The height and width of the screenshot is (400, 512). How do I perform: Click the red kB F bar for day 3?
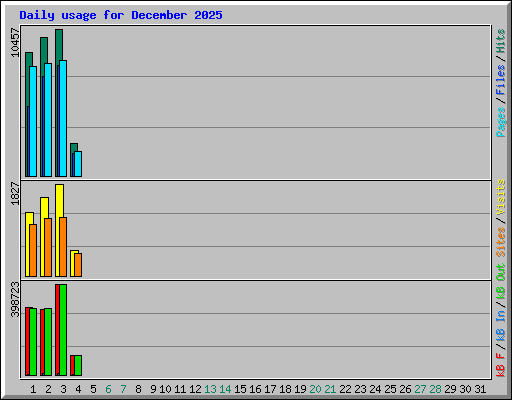pyautogui.click(x=57, y=329)
